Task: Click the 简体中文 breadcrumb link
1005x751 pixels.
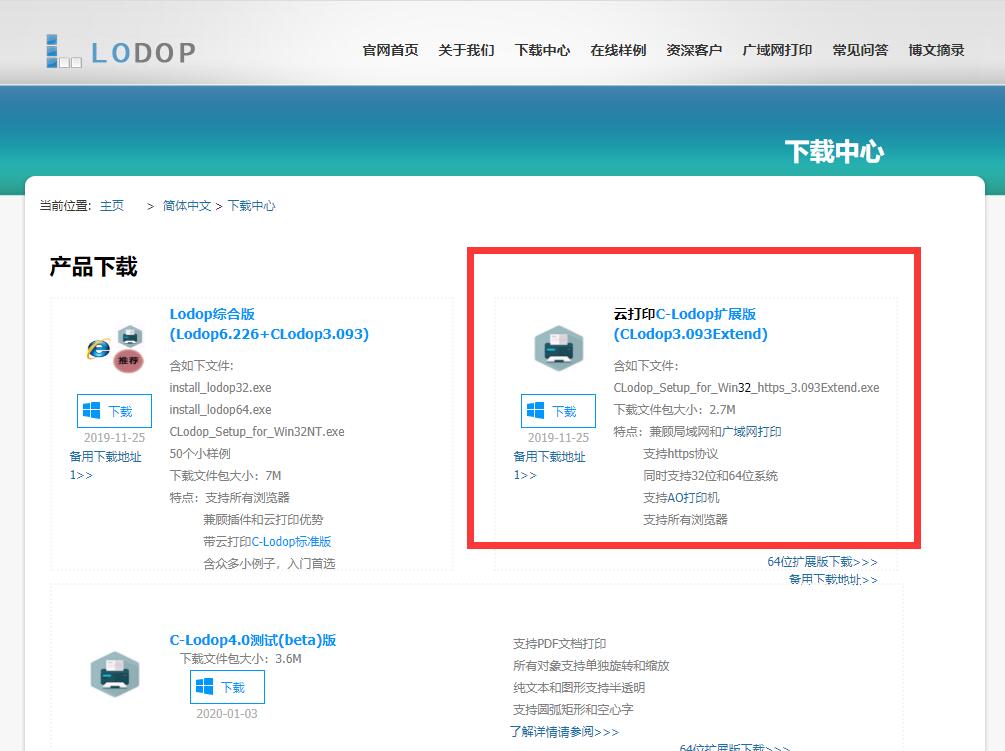Action: (x=187, y=206)
